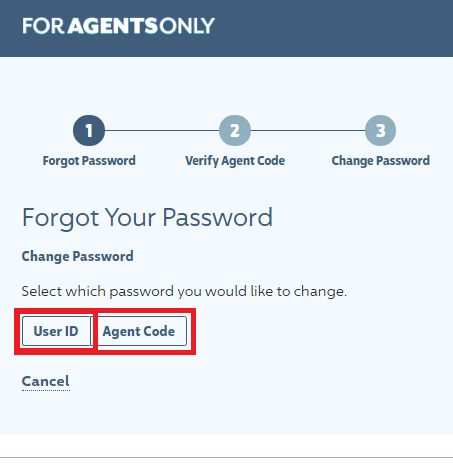
Task: Cancel the password reset process
Action: coord(46,381)
